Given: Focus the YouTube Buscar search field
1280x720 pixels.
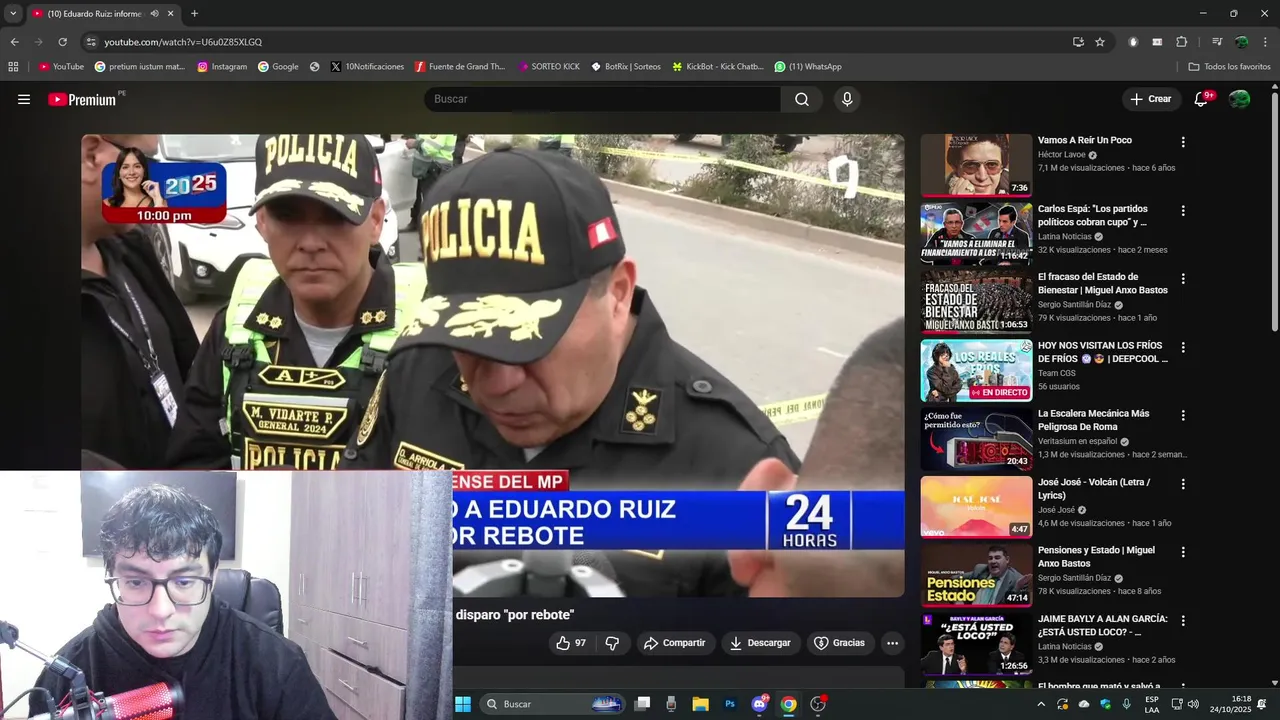Looking at the screenshot, I should click(603, 99).
